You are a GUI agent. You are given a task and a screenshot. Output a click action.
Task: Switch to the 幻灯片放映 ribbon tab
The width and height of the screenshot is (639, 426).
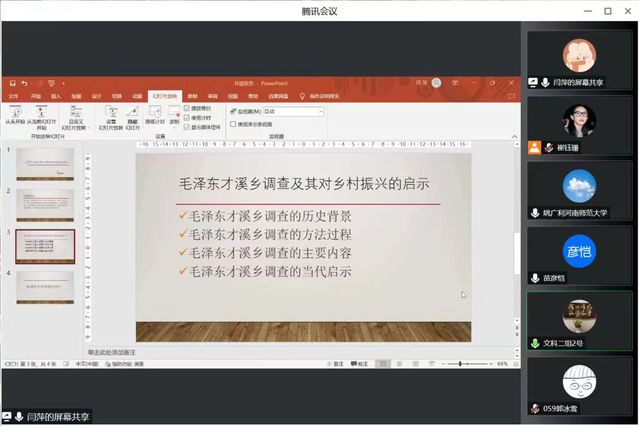click(x=162, y=95)
